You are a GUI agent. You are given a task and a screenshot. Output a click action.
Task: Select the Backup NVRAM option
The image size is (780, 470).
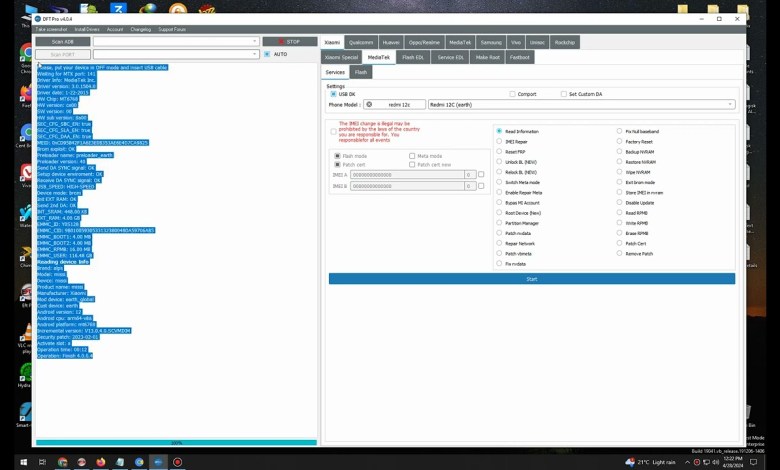[619, 152]
